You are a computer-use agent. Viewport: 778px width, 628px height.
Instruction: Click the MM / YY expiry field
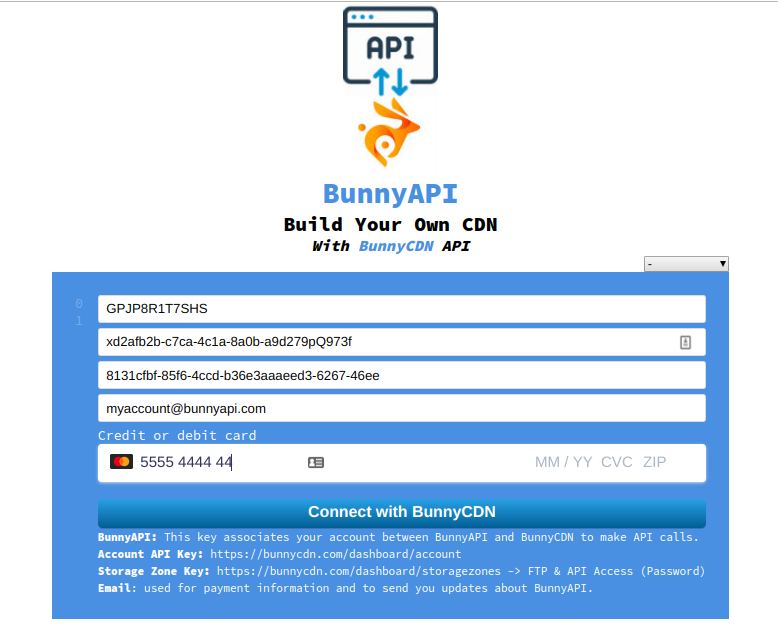point(563,462)
